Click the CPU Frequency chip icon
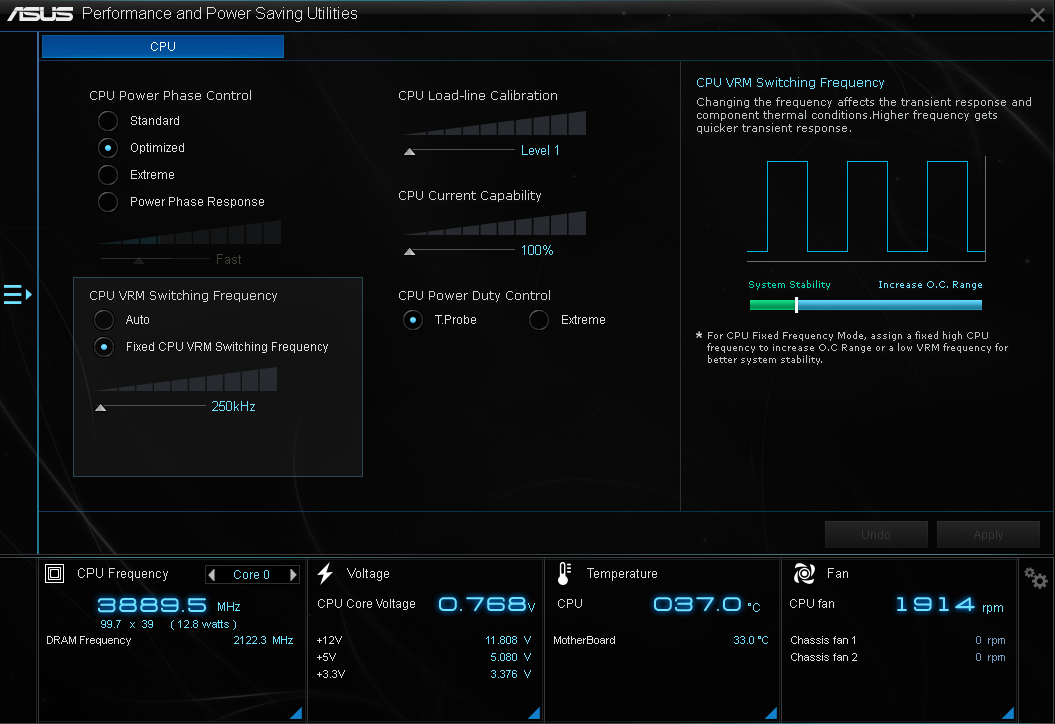Screen dimensions: 1055x724 click(x=54, y=574)
